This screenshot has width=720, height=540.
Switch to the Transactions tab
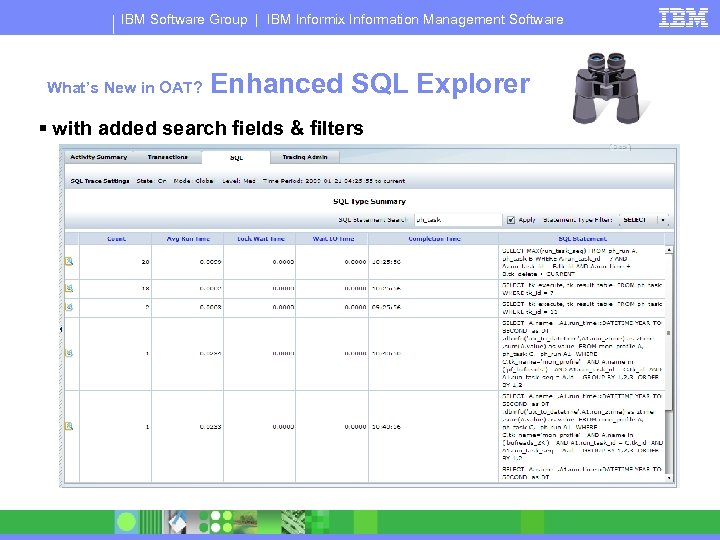coord(167,157)
